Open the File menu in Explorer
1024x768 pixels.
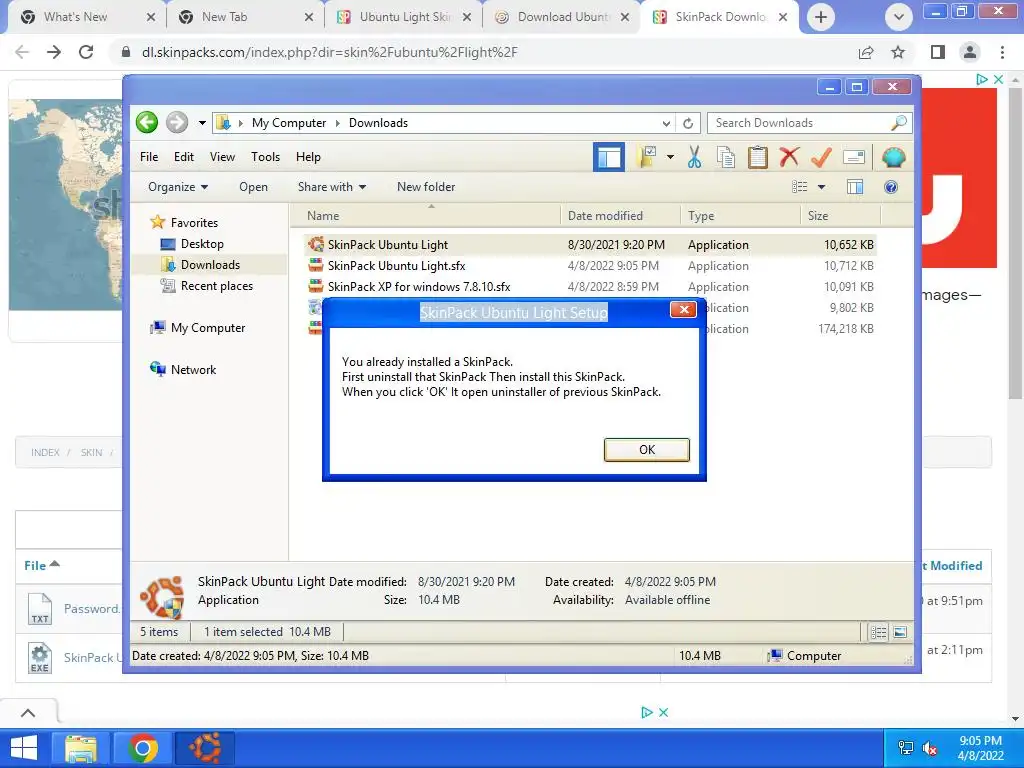click(149, 157)
